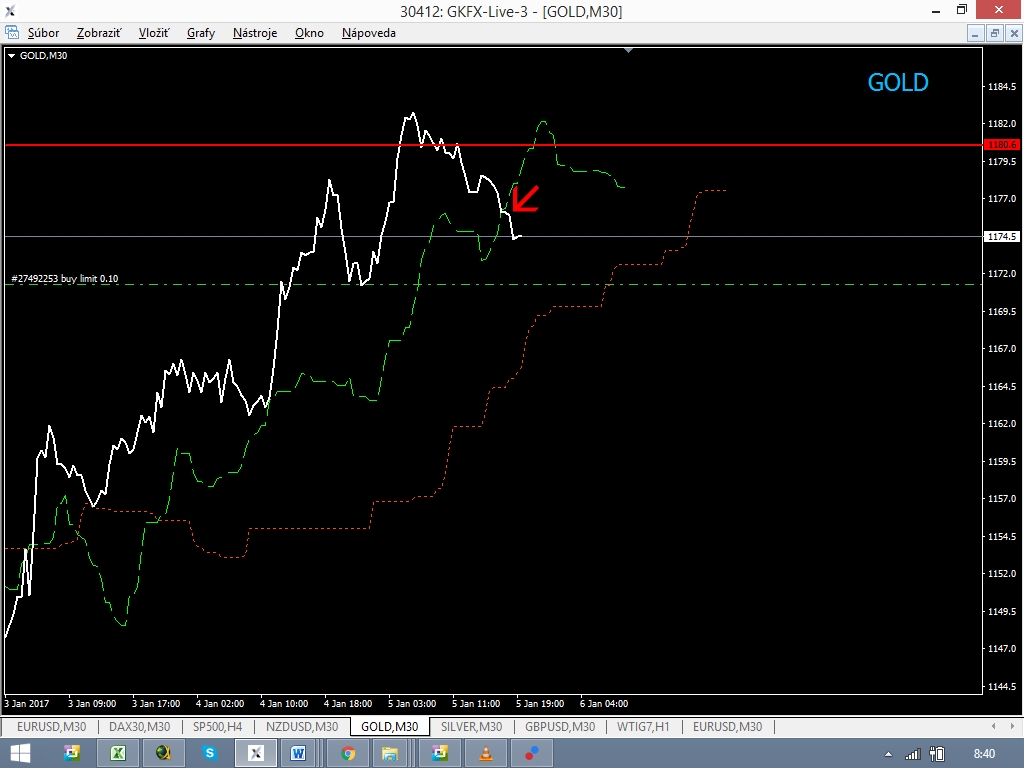Click the chart tabs left scroll arrow

(x=993, y=726)
